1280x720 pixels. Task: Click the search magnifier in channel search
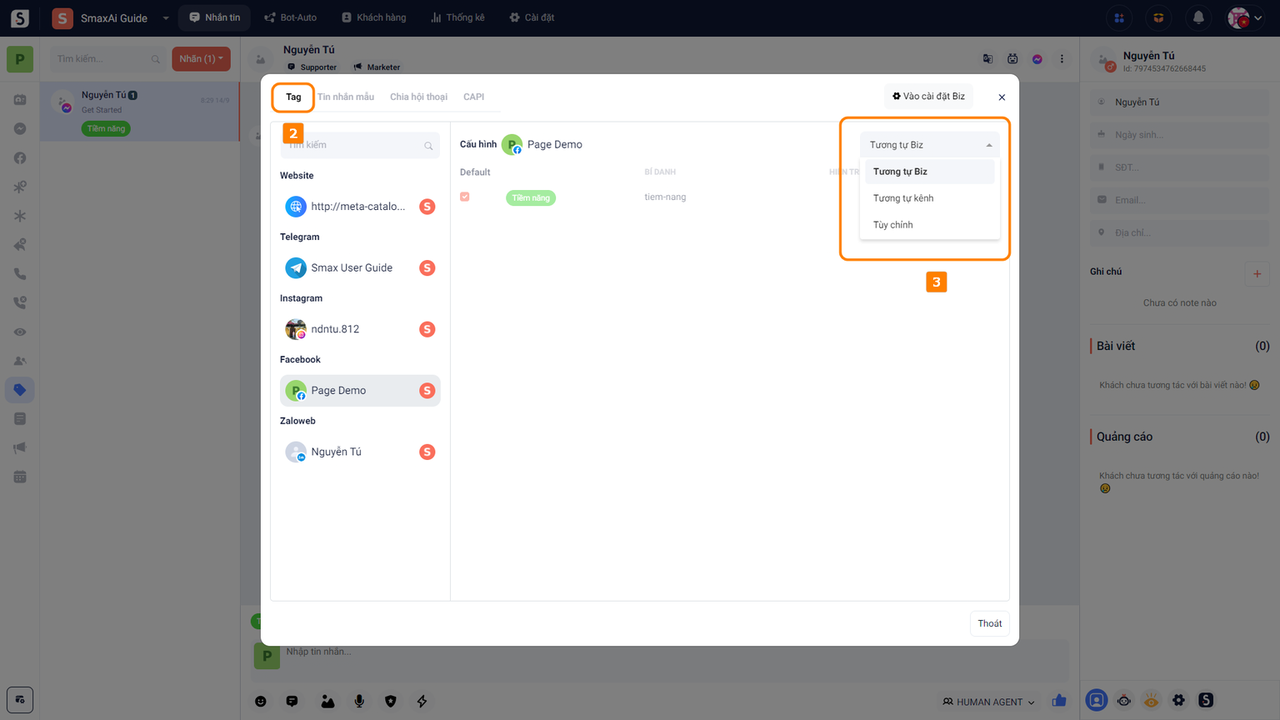tap(429, 146)
